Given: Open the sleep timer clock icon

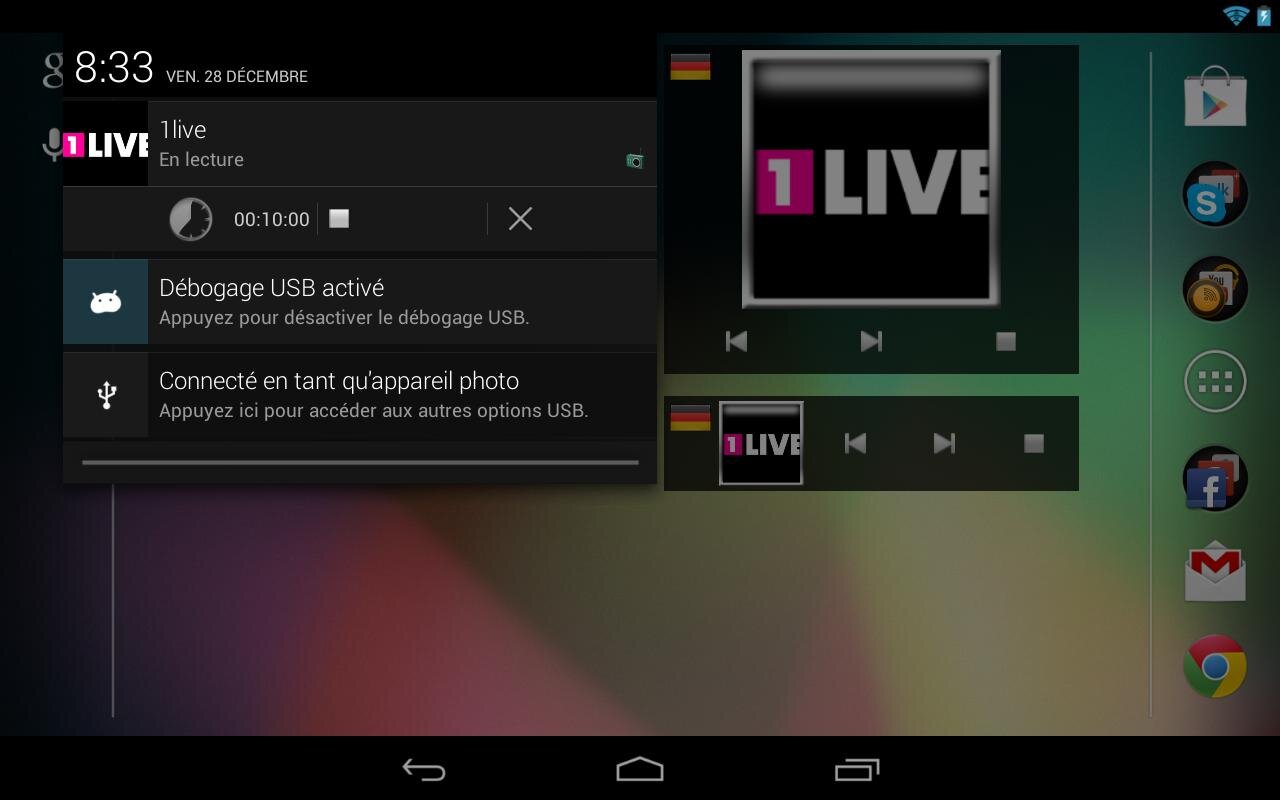Looking at the screenshot, I should [190, 219].
